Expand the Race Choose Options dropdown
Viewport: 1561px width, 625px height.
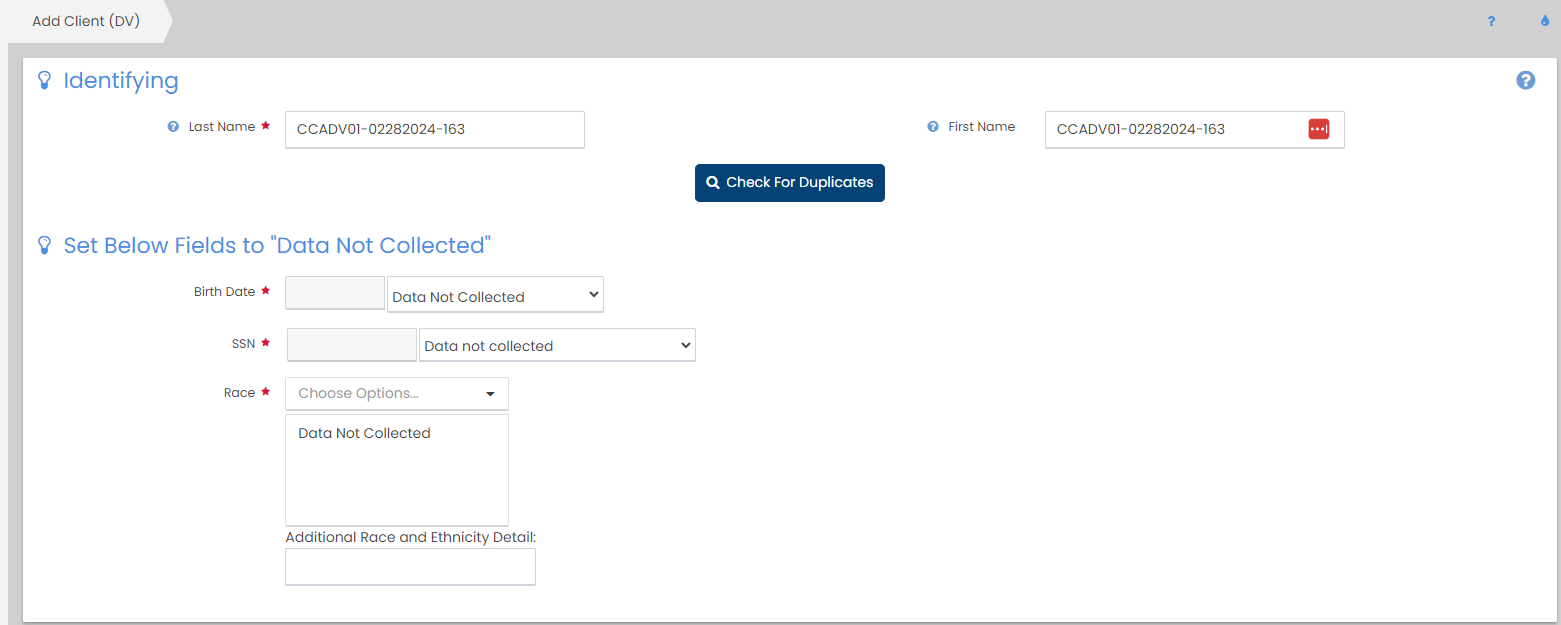tap(396, 393)
